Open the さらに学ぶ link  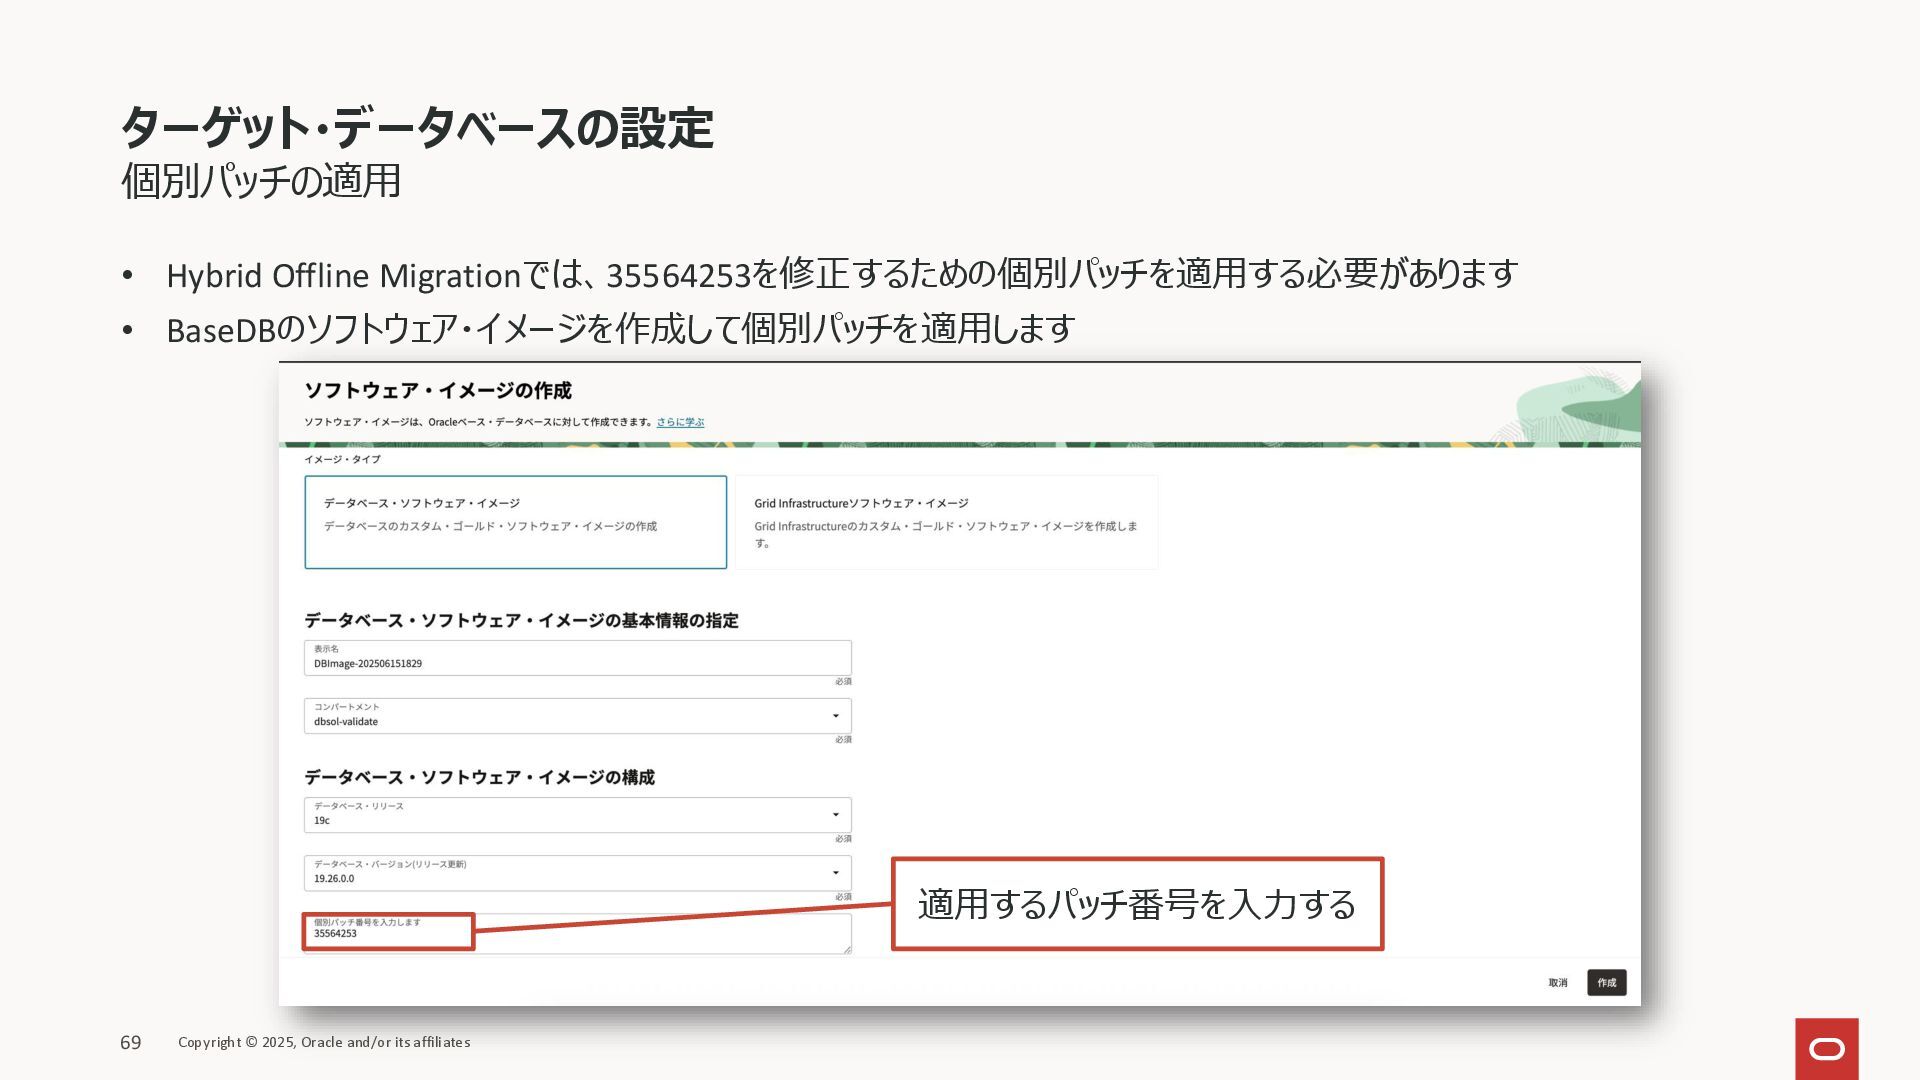680,422
